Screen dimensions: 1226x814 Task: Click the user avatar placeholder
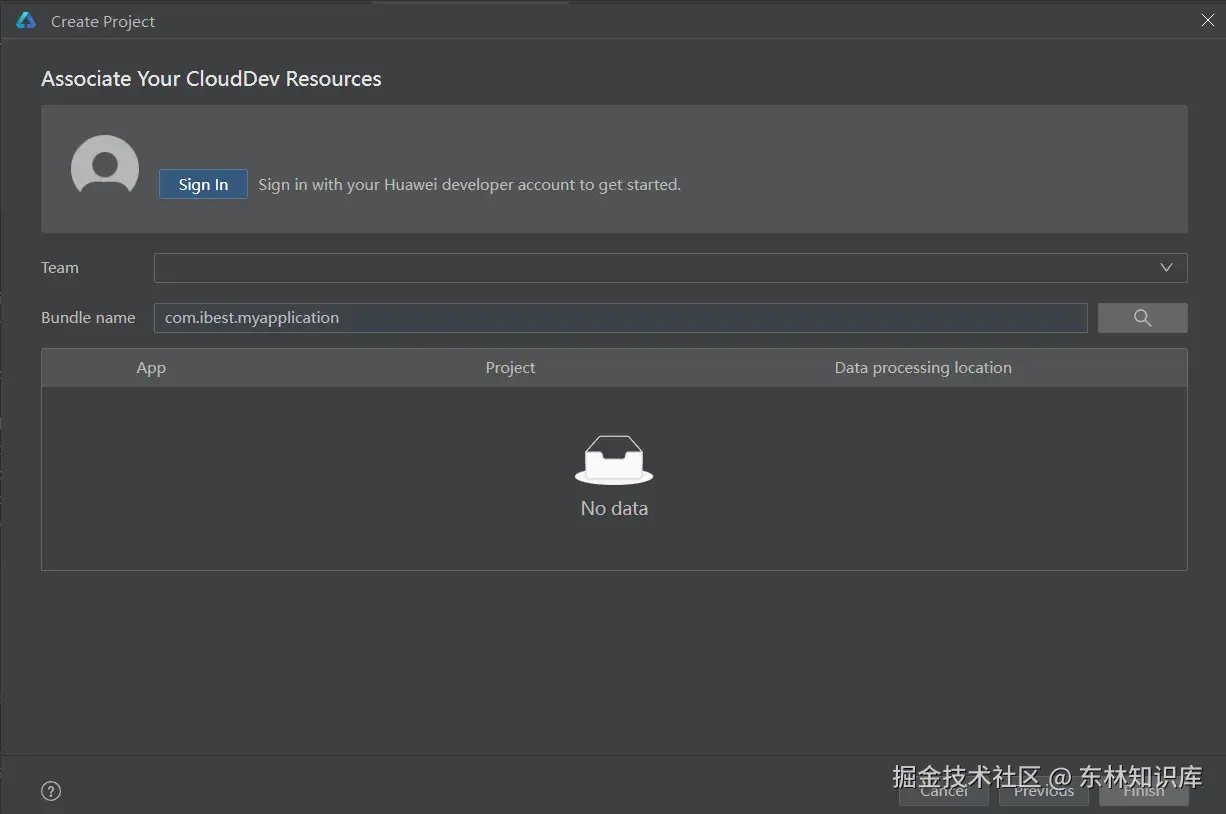(105, 168)
